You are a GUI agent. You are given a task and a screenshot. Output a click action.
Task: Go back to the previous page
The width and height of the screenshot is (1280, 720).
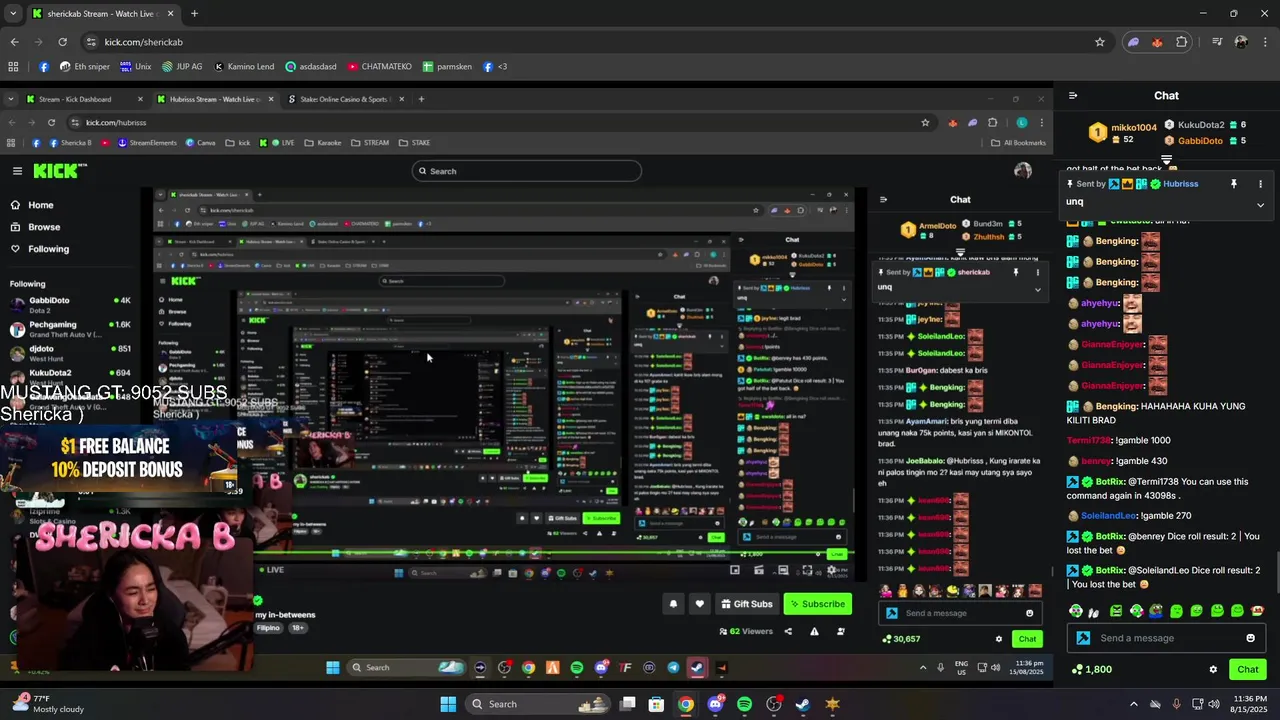(14, 42)
